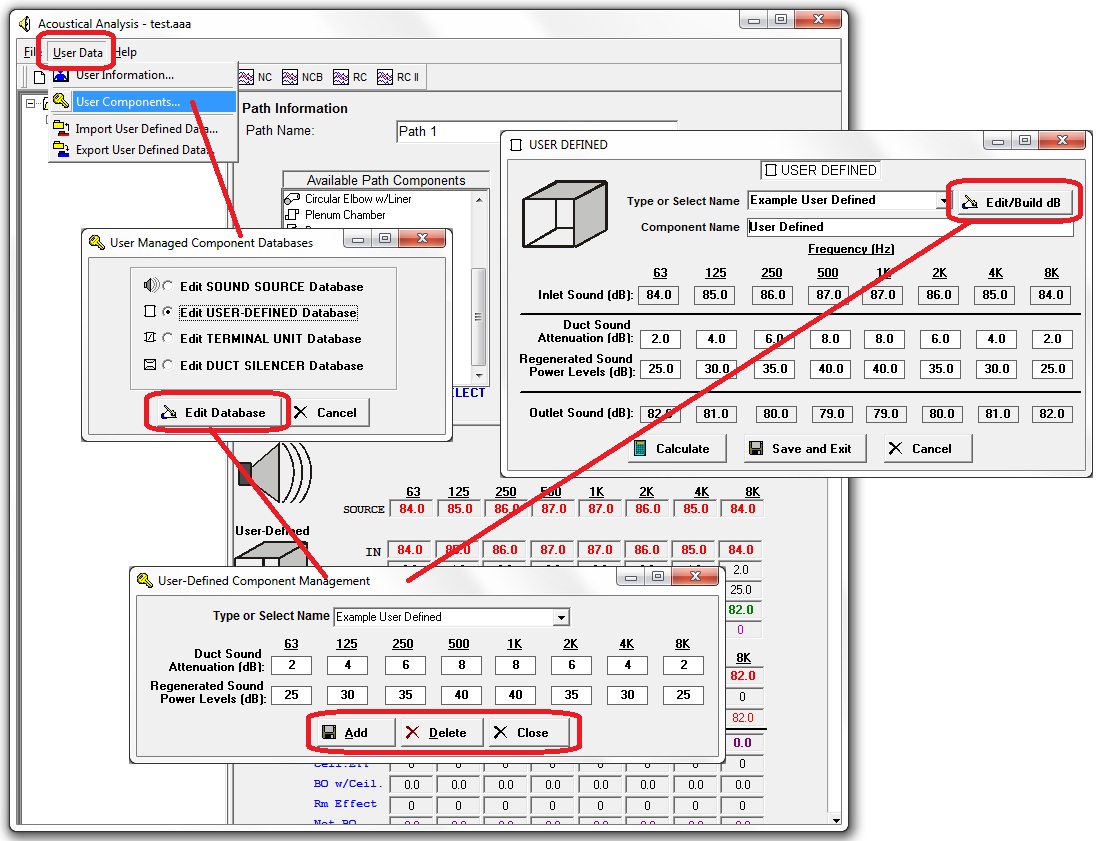Click the large loudspeaker source image
This screenshot has height=841, width=1097.
pos(274,471)
